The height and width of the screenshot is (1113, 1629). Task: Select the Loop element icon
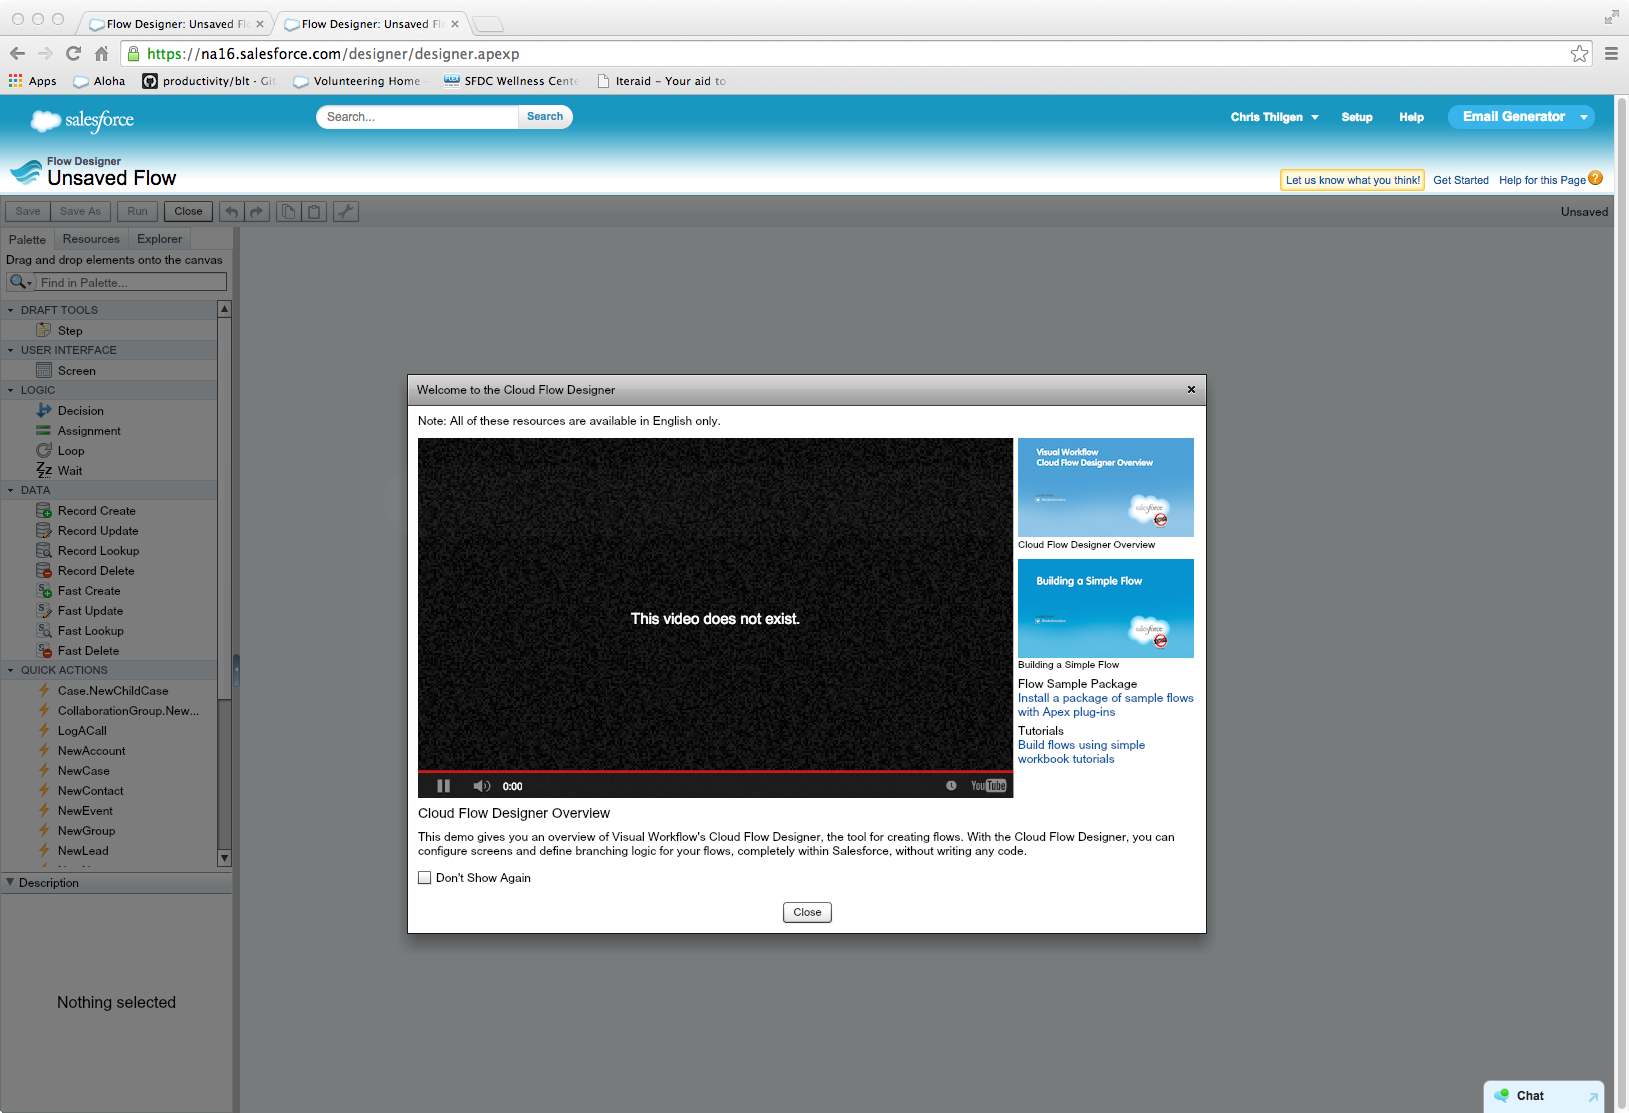tap(44, 450)
